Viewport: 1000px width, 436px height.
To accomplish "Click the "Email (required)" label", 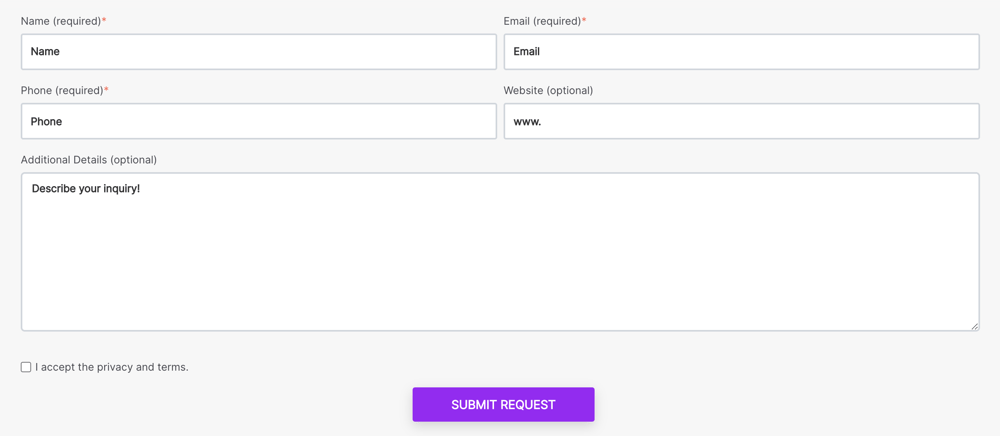I will click(x=542, y=21).
